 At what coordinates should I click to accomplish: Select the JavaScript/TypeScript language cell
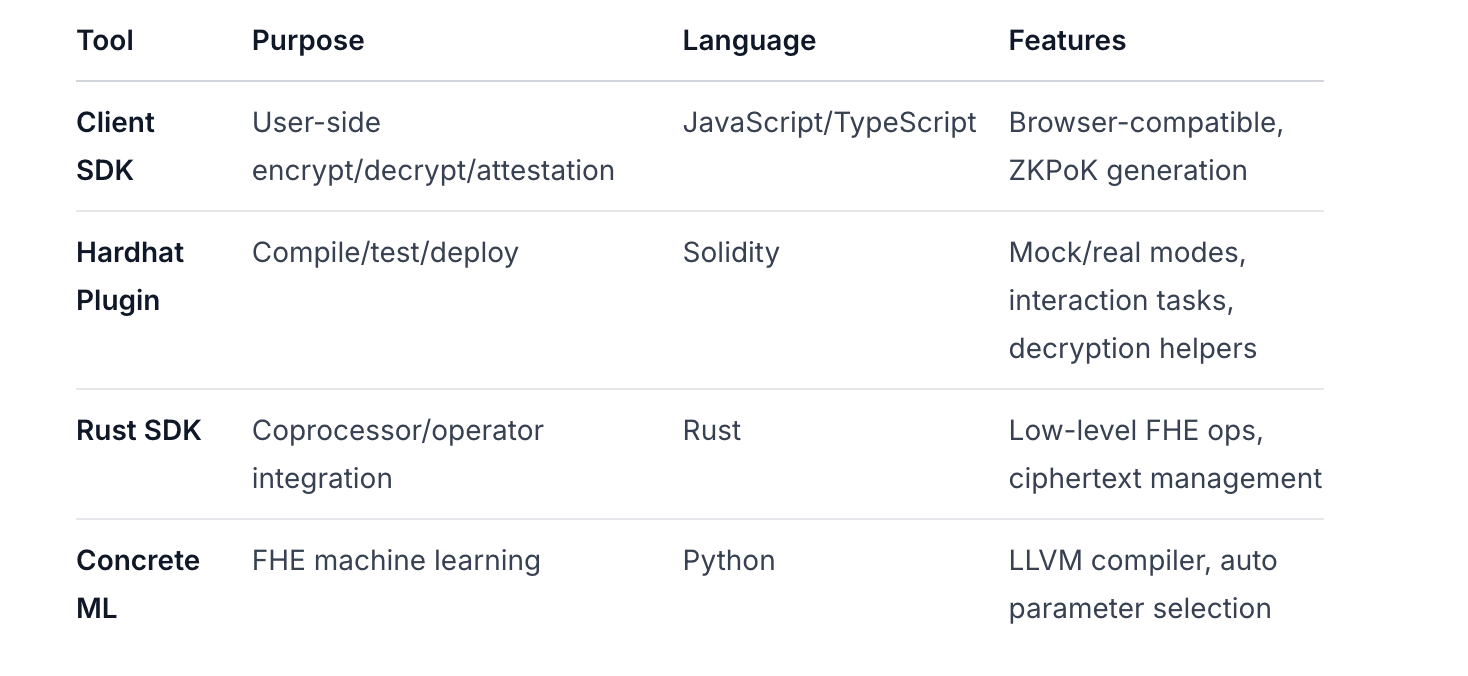click(829, 122)
